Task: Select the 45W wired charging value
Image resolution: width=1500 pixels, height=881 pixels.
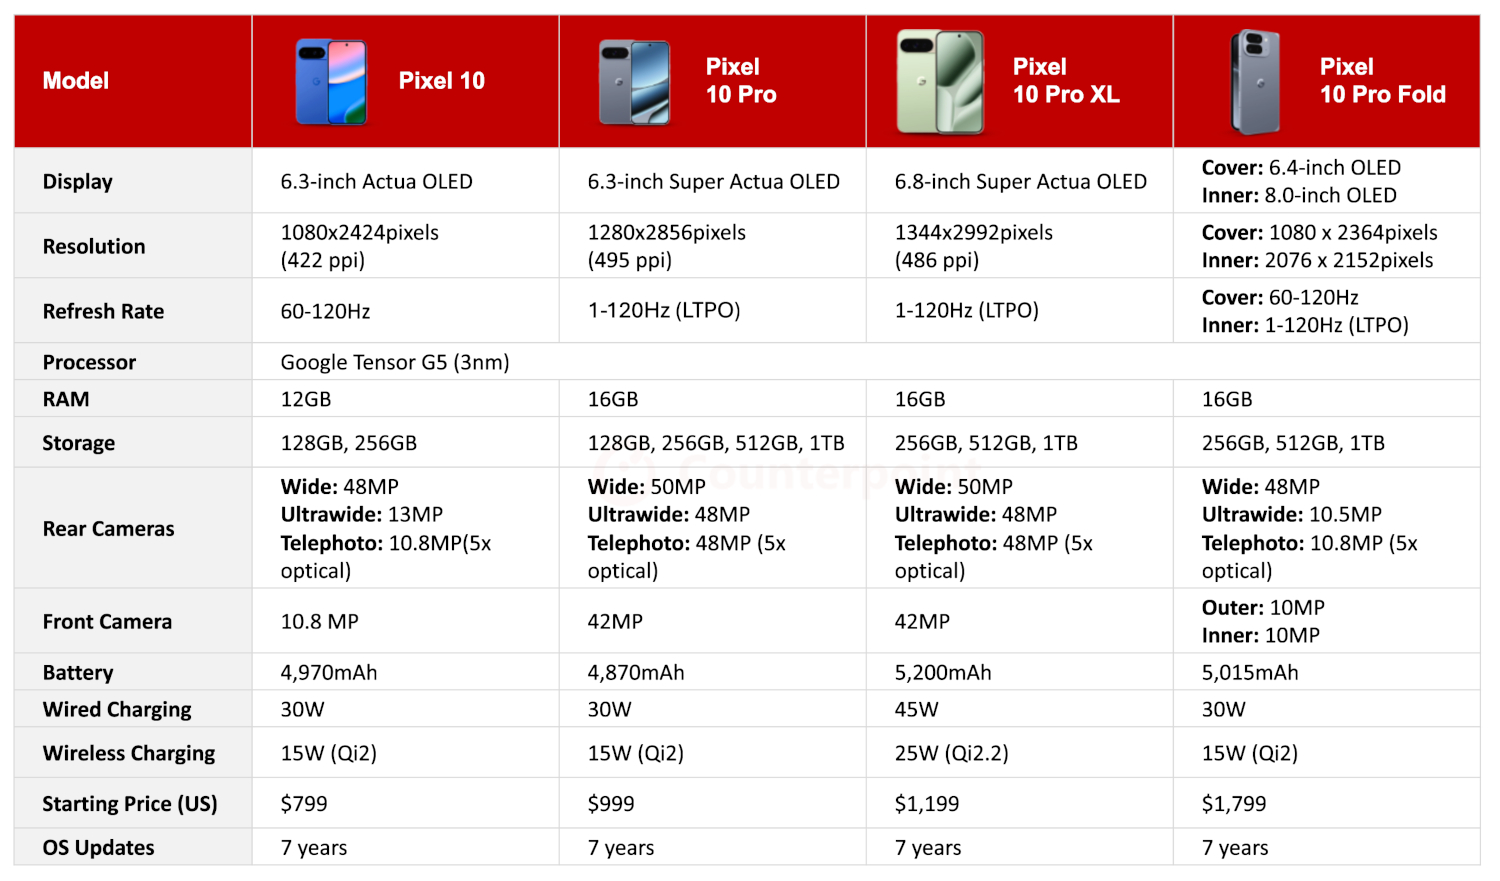Action: tap(916, 710)
